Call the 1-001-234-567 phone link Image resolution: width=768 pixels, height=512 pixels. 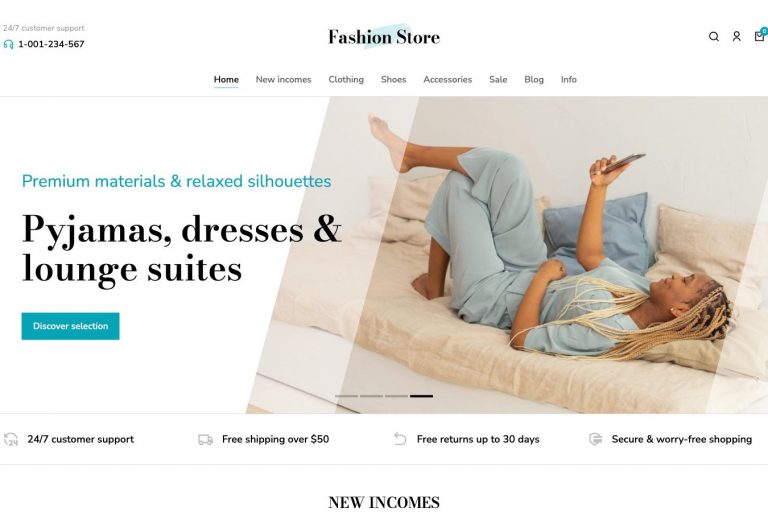click(51, 44)
